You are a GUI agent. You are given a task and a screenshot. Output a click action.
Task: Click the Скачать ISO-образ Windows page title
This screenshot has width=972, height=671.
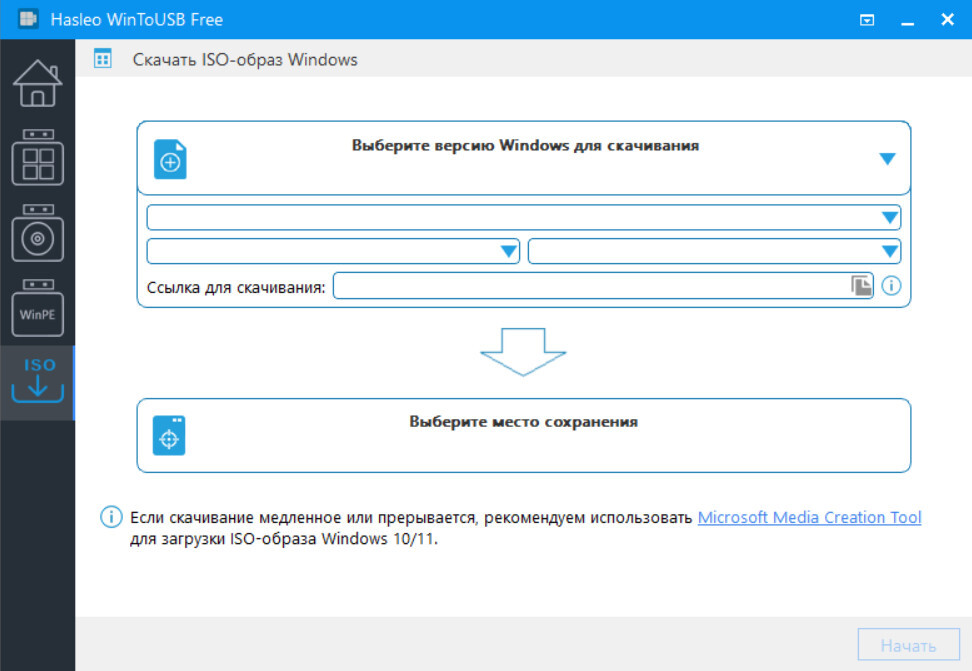(x=245, y=60)
